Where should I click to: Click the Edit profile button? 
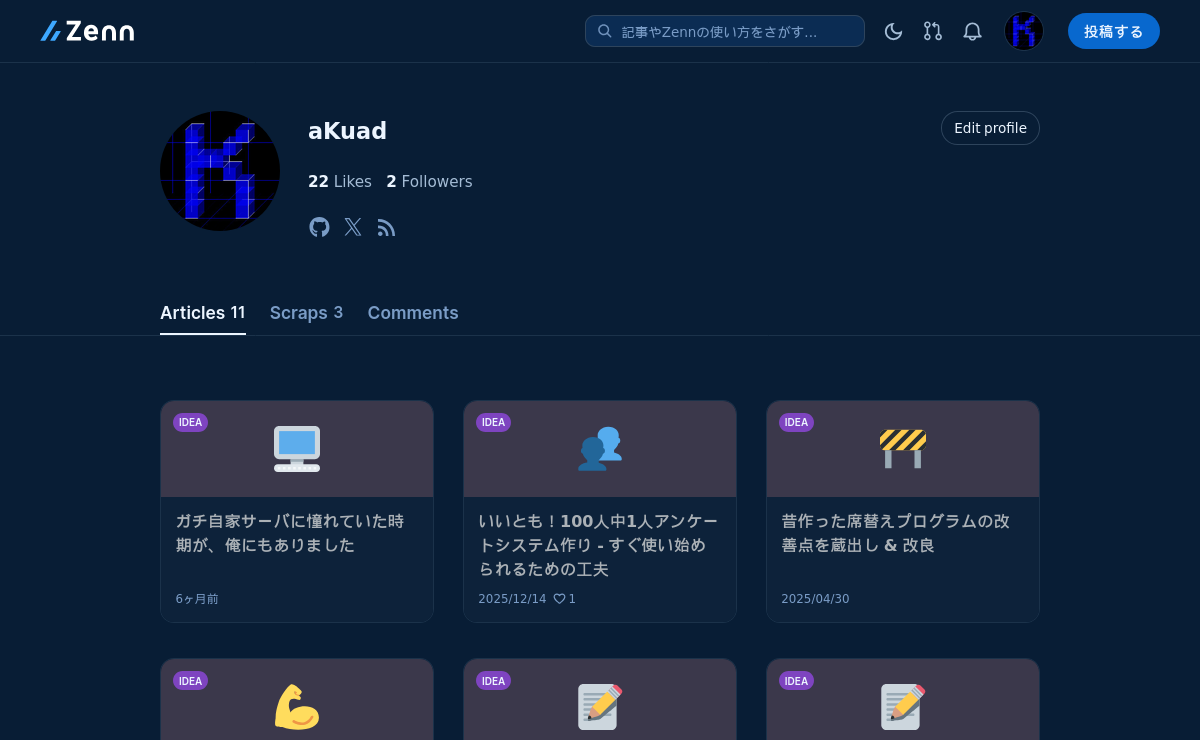(x=990, y=128)
